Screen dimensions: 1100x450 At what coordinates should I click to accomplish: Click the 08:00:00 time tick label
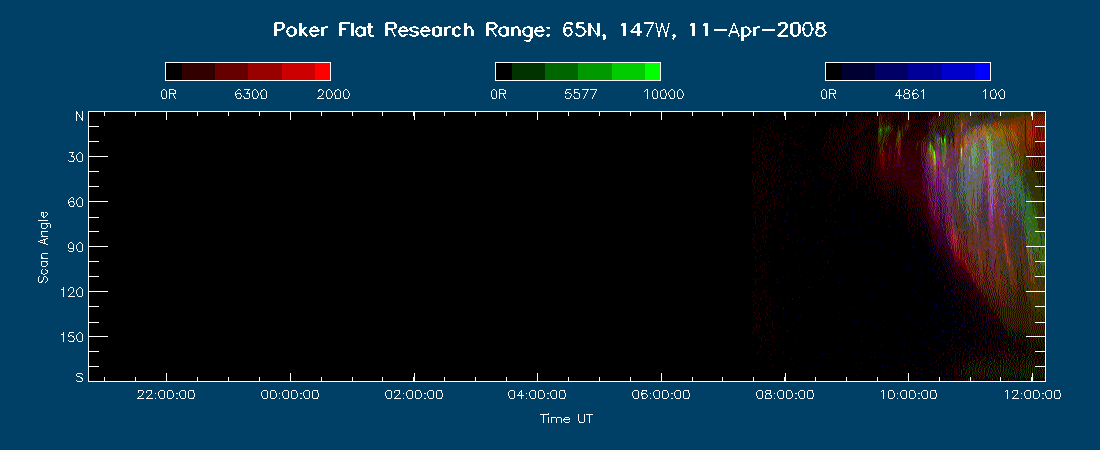pyautogui.click(x=784, y=395)
